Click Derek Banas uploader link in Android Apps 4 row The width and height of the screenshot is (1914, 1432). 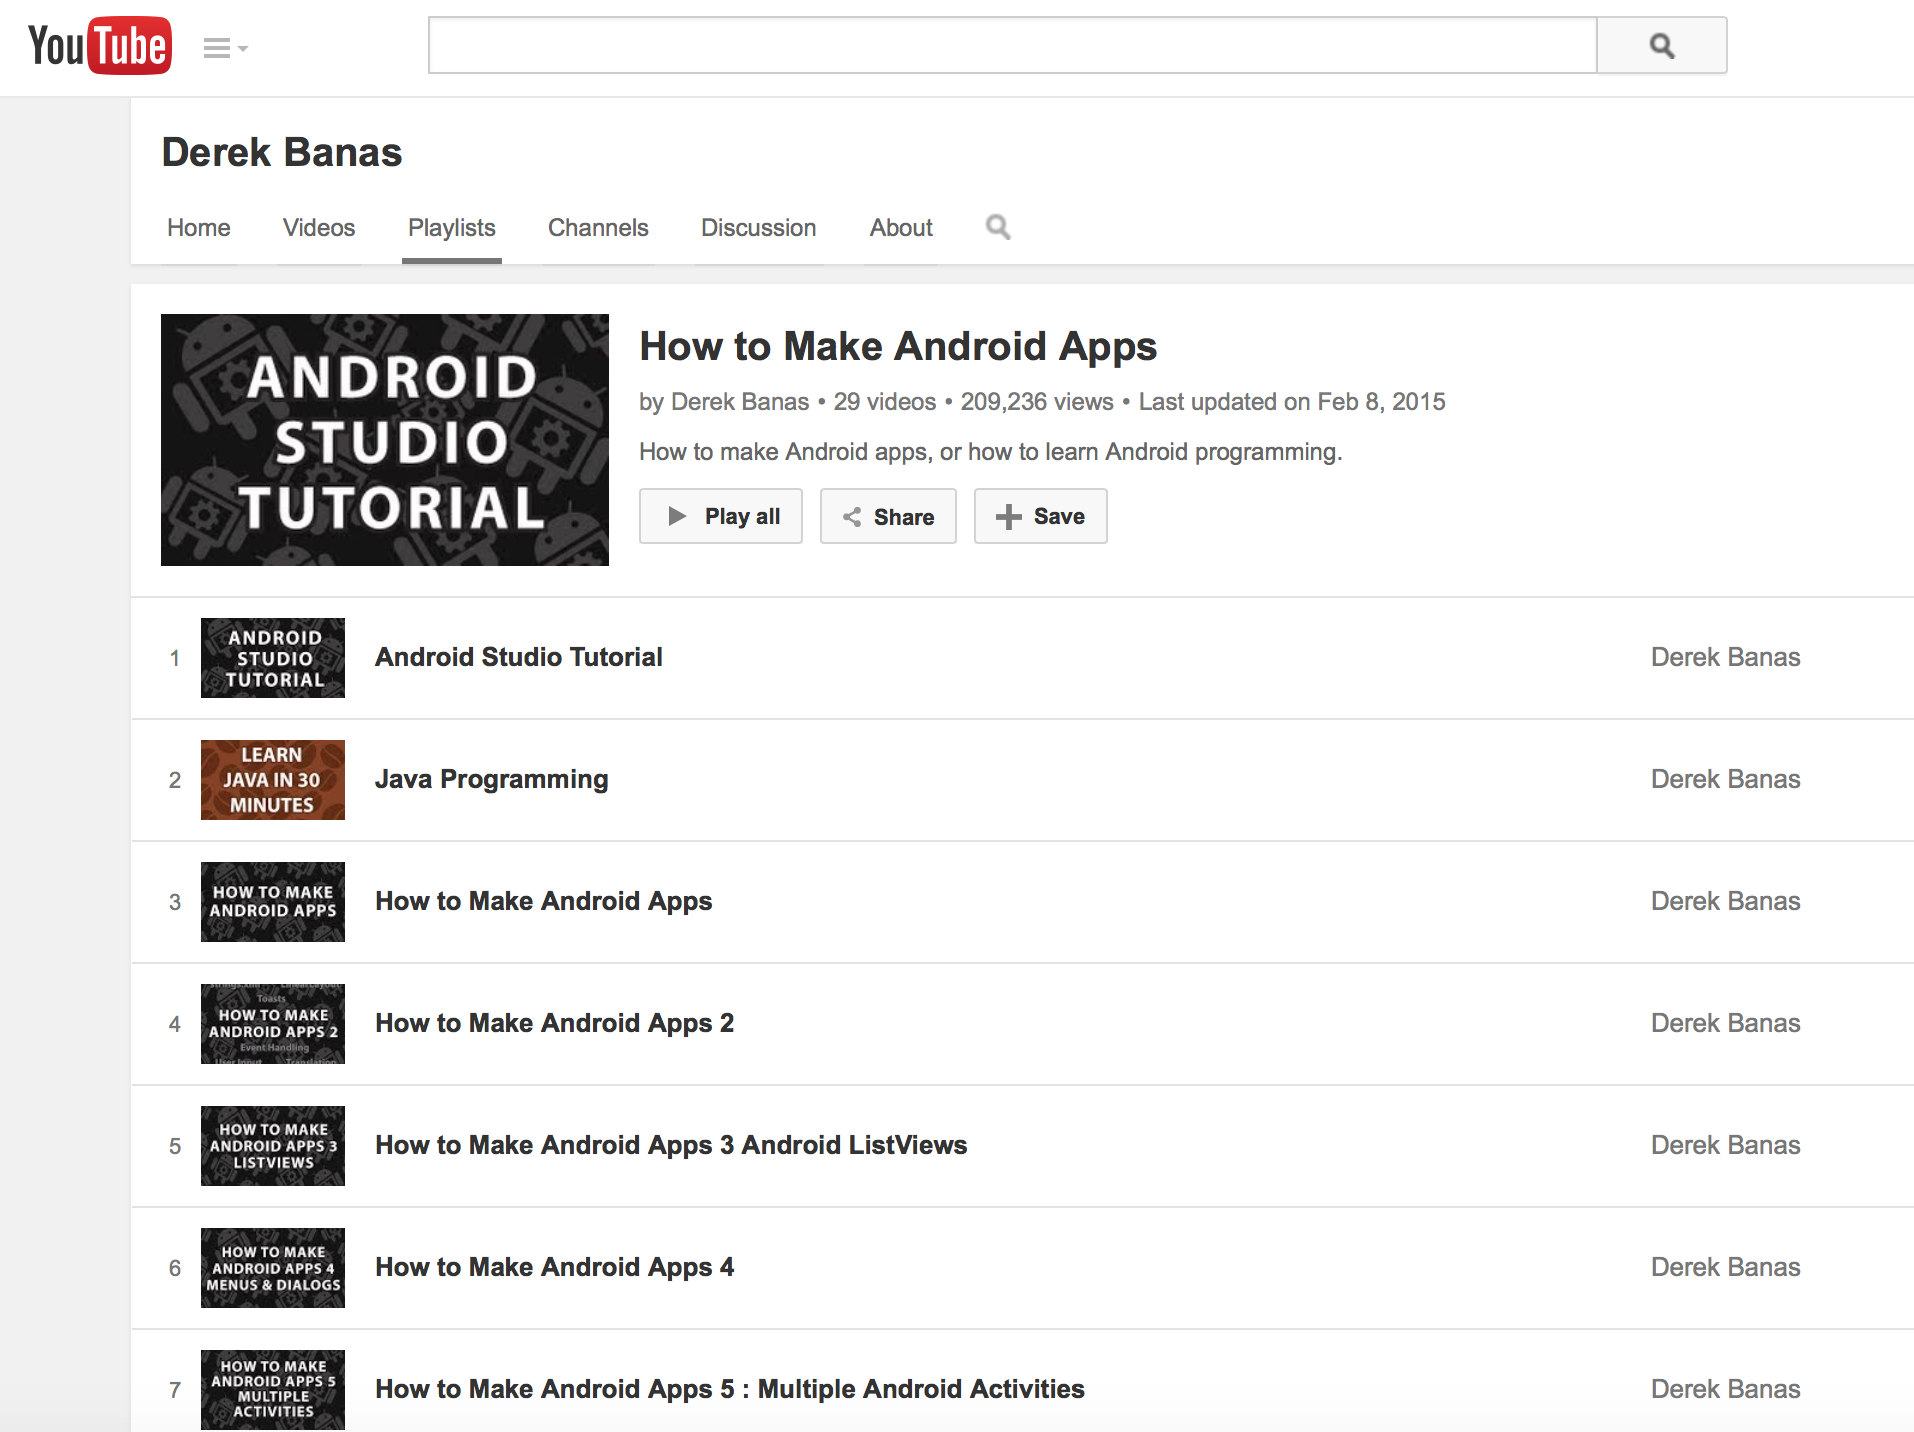pos(1725,1267)
